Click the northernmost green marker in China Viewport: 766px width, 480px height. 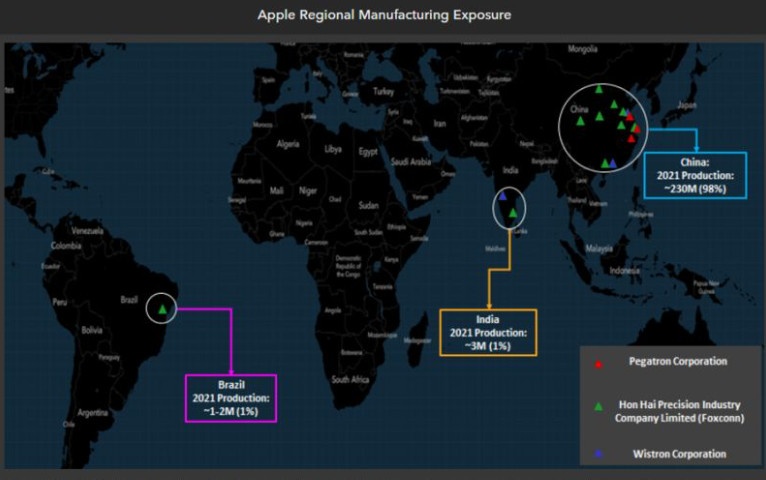click(x=599, y=89)
